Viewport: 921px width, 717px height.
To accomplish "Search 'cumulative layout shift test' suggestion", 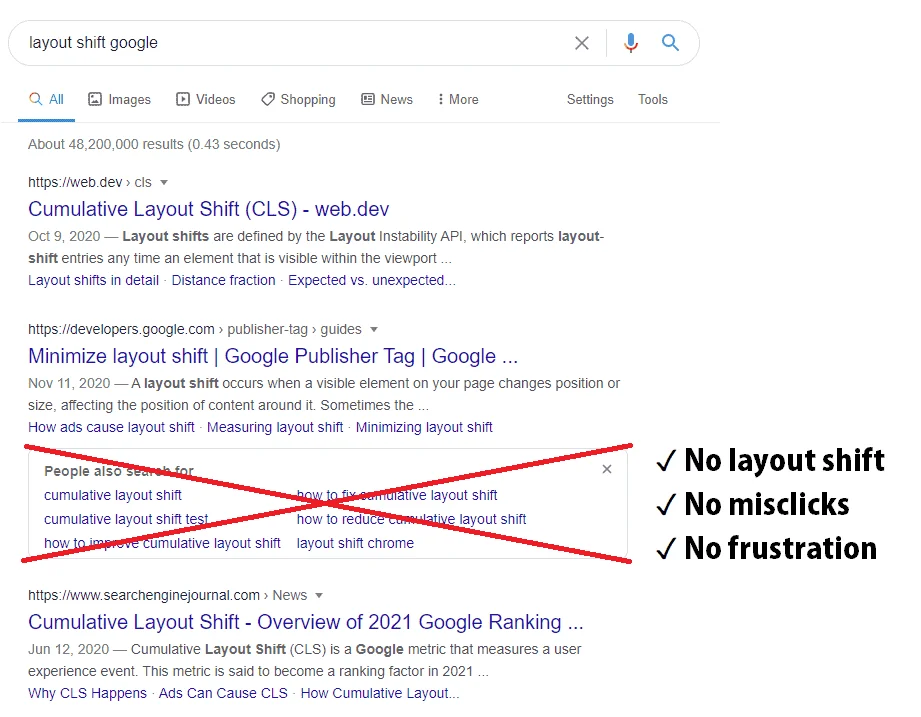I will tap(126, 519).
